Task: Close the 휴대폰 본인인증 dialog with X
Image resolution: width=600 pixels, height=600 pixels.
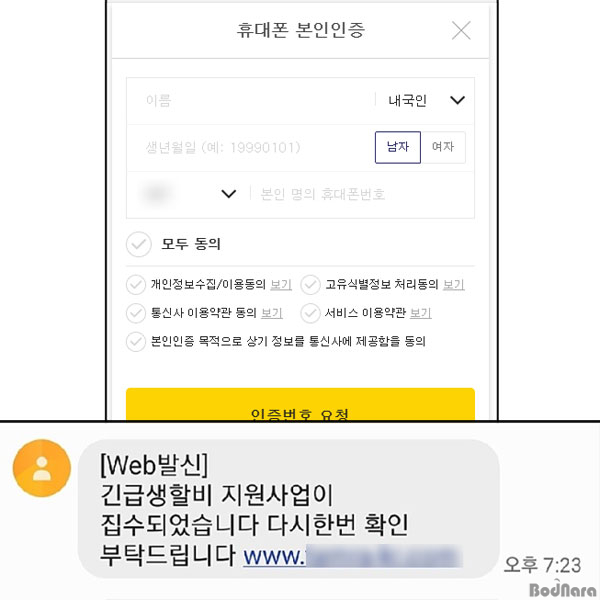Action: [461, 31]
